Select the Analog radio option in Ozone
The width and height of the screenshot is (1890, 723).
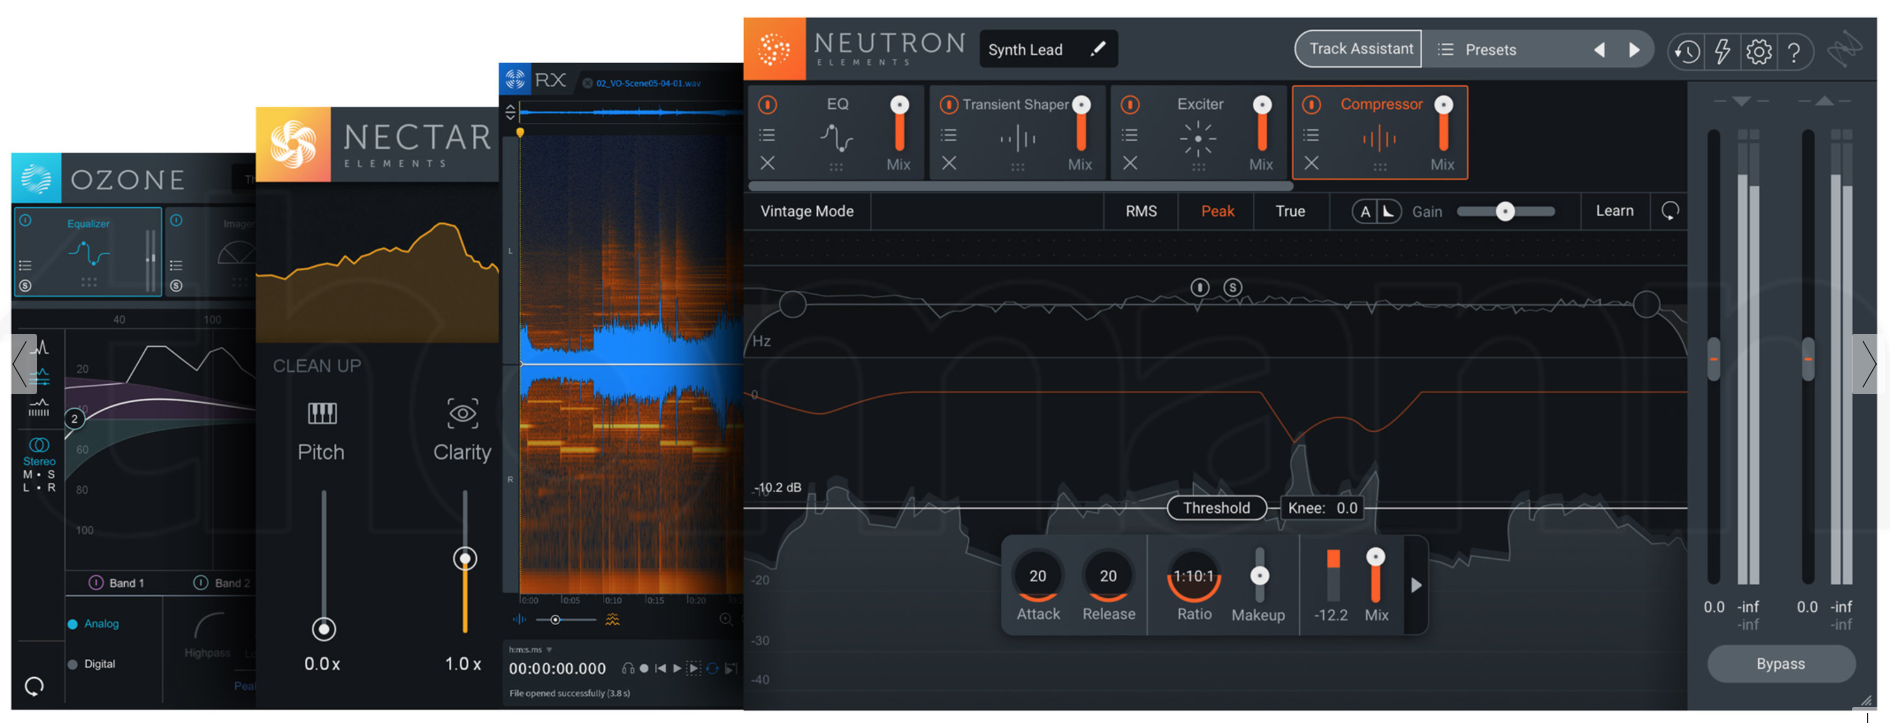[73, 624]
